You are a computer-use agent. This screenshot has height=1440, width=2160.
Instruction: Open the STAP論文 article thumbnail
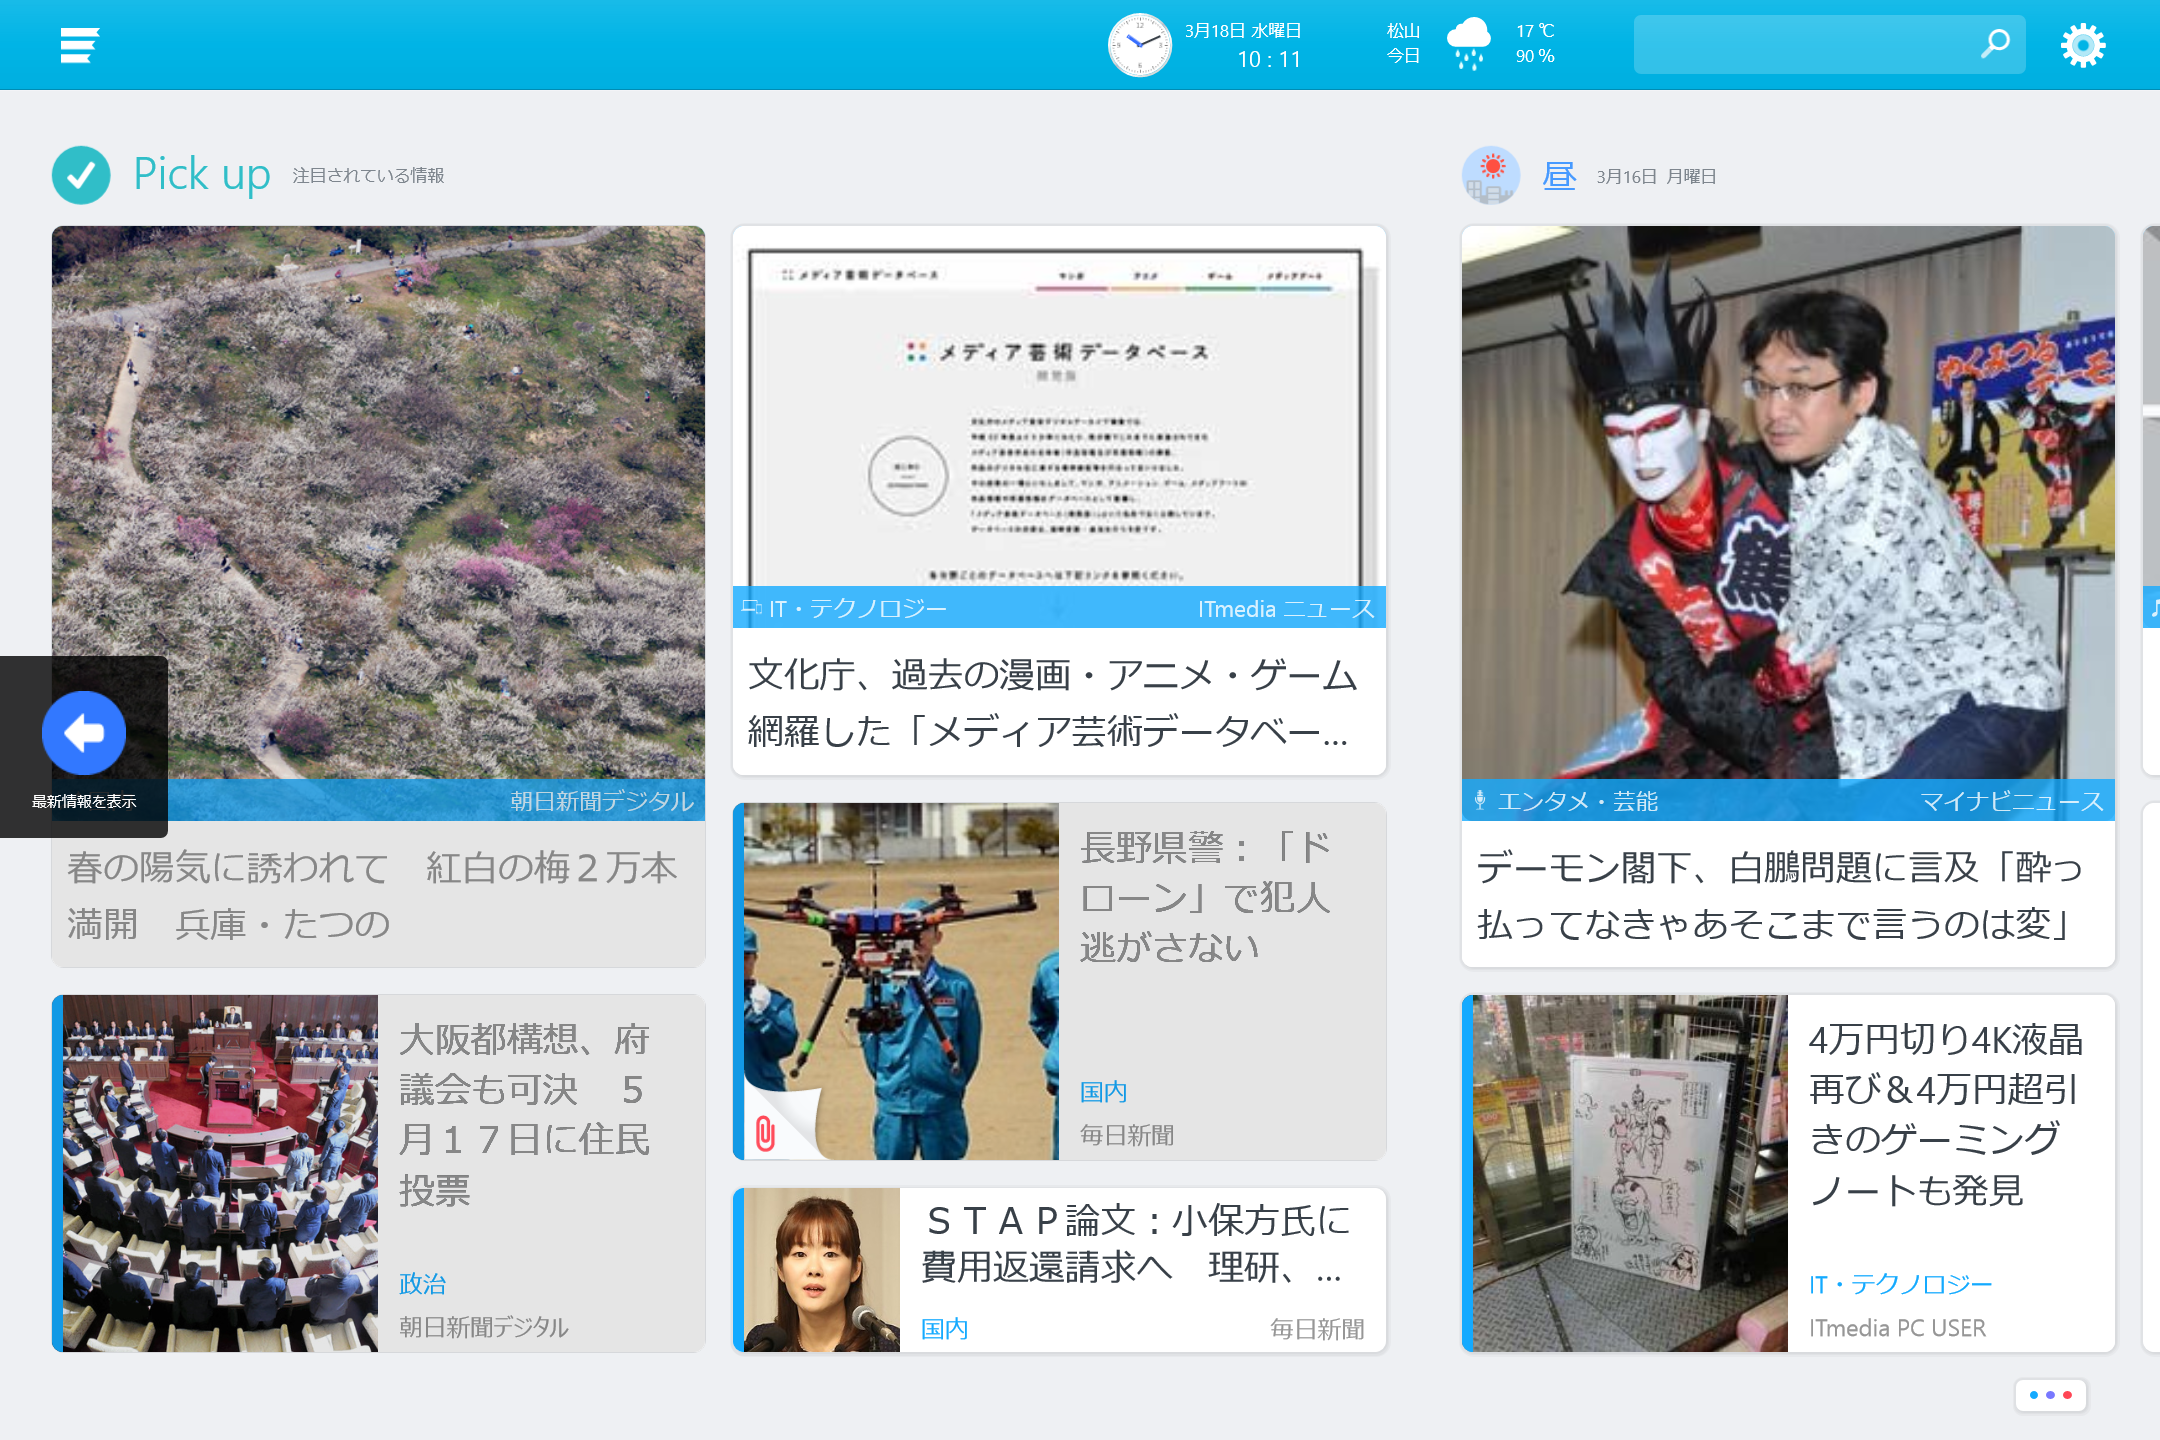click(x=822, y=1270)
